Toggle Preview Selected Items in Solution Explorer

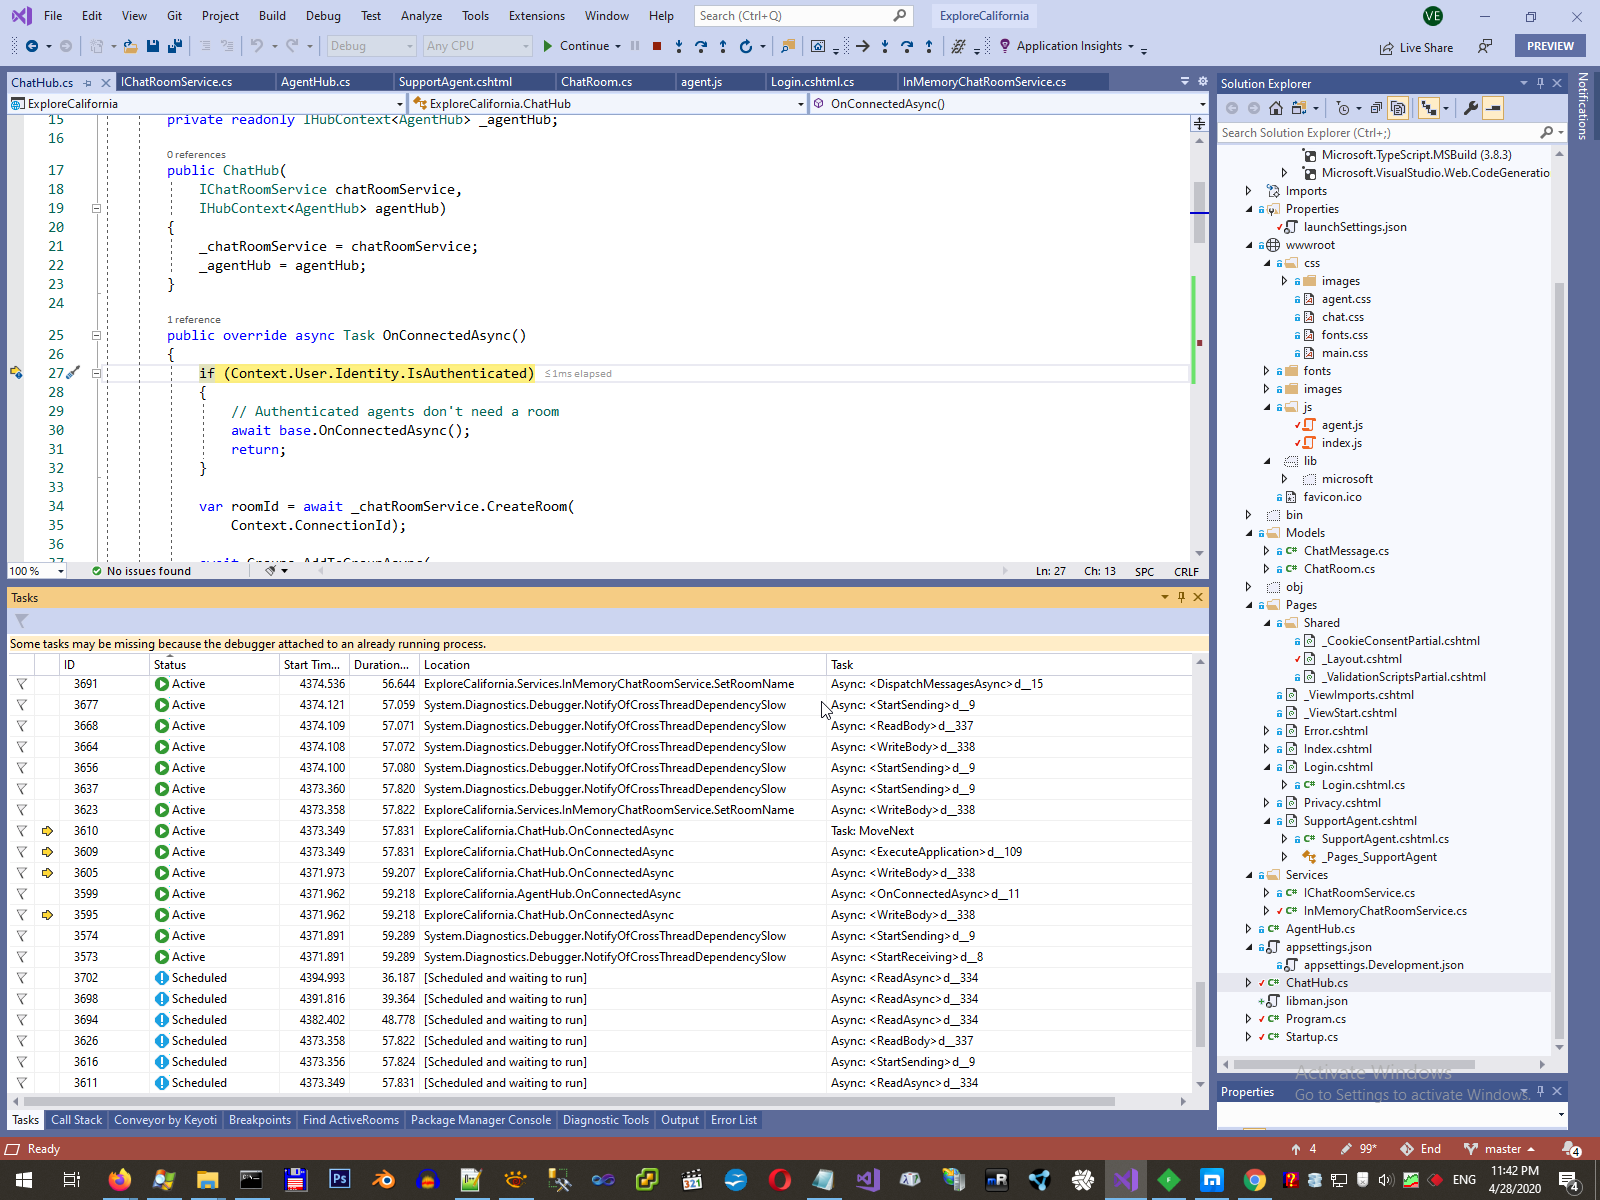1492,108
